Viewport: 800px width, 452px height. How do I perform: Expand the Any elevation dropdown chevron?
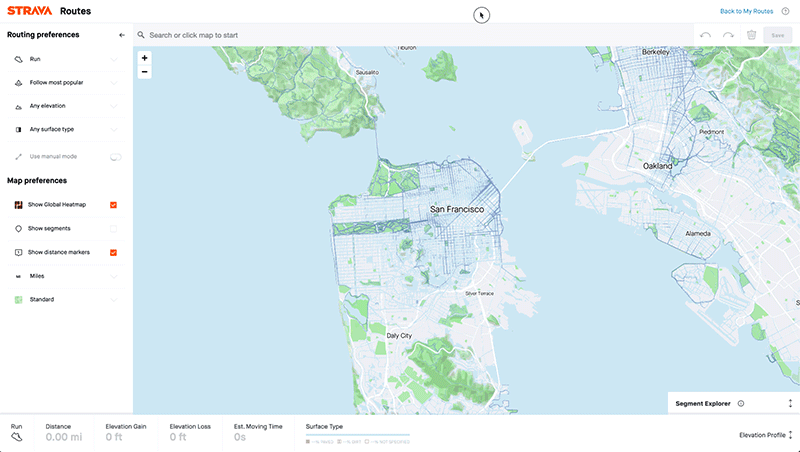[x=114, y=106]
